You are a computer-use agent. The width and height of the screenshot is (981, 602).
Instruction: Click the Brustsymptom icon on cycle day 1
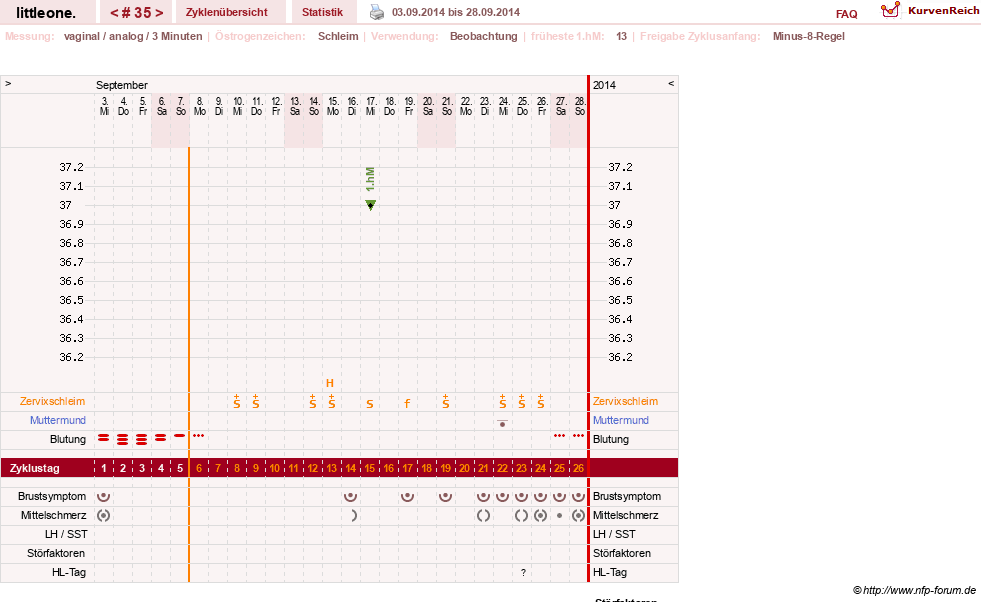[x=103, y=496]
